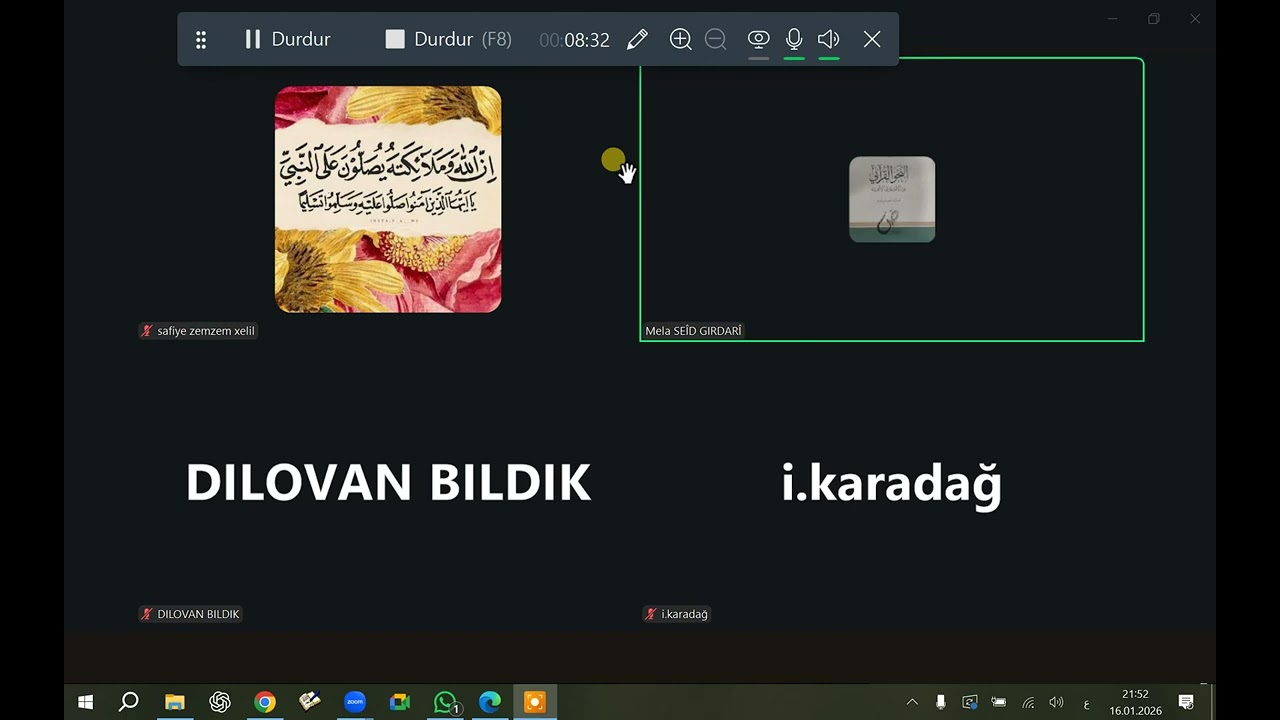Open File Explorer from the taskbar
The height and width of the screenshot is (720, 1280).
click(175, 702)
